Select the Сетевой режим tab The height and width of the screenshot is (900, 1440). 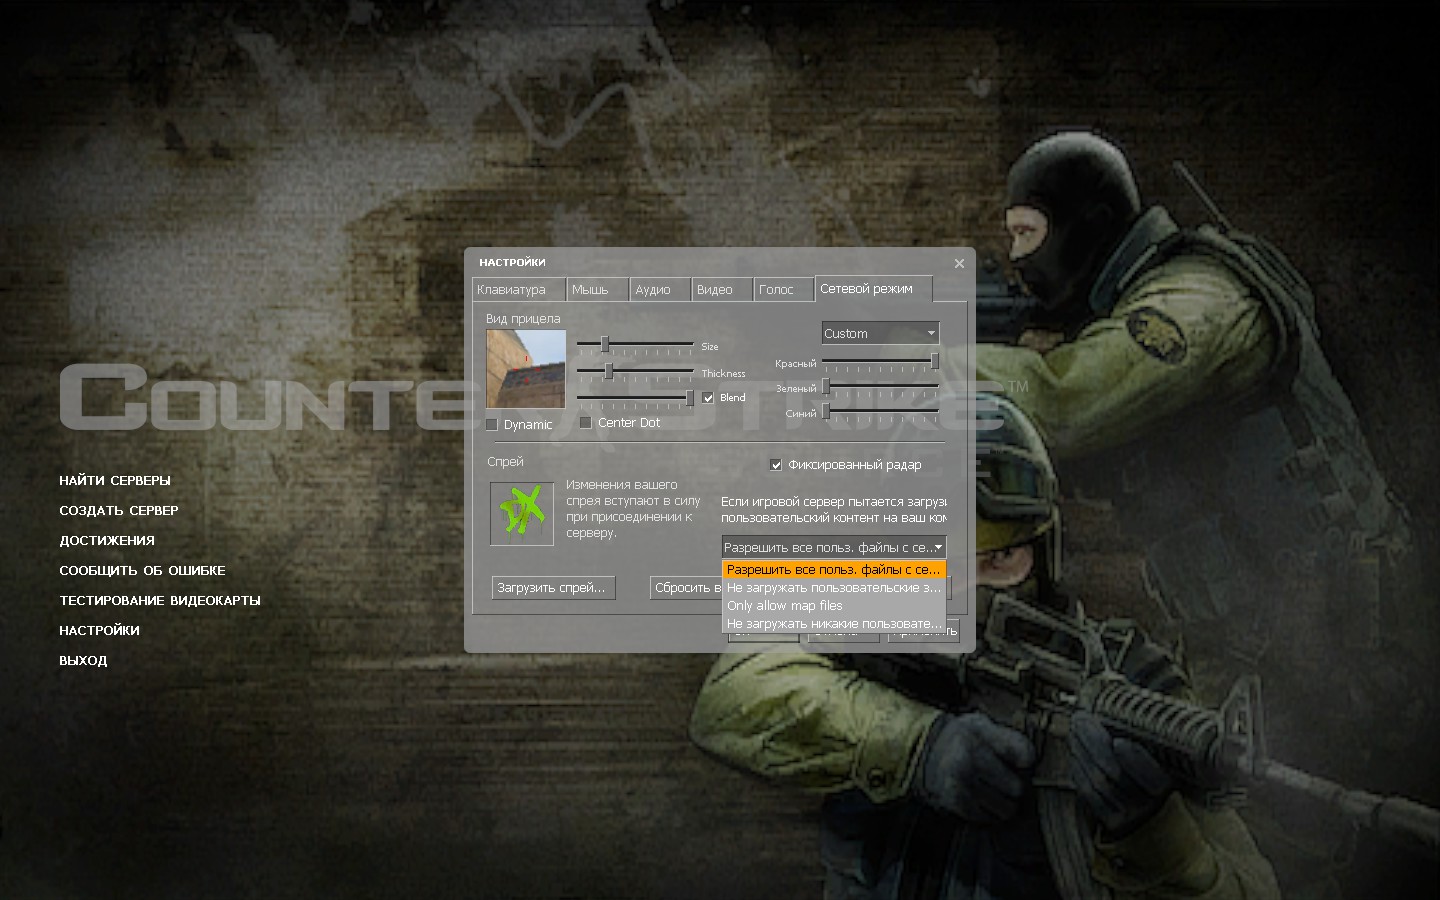873,288
